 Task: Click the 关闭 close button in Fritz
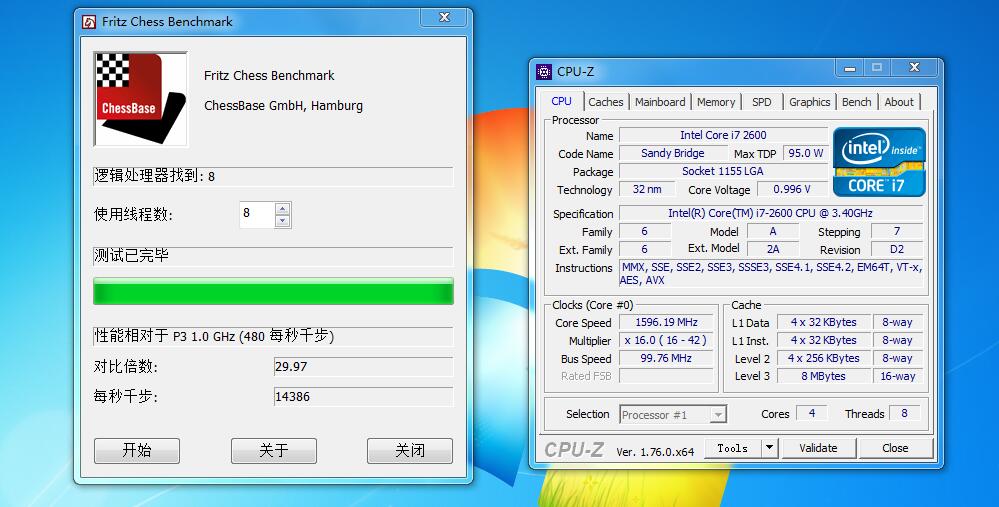tap(410, 451)
